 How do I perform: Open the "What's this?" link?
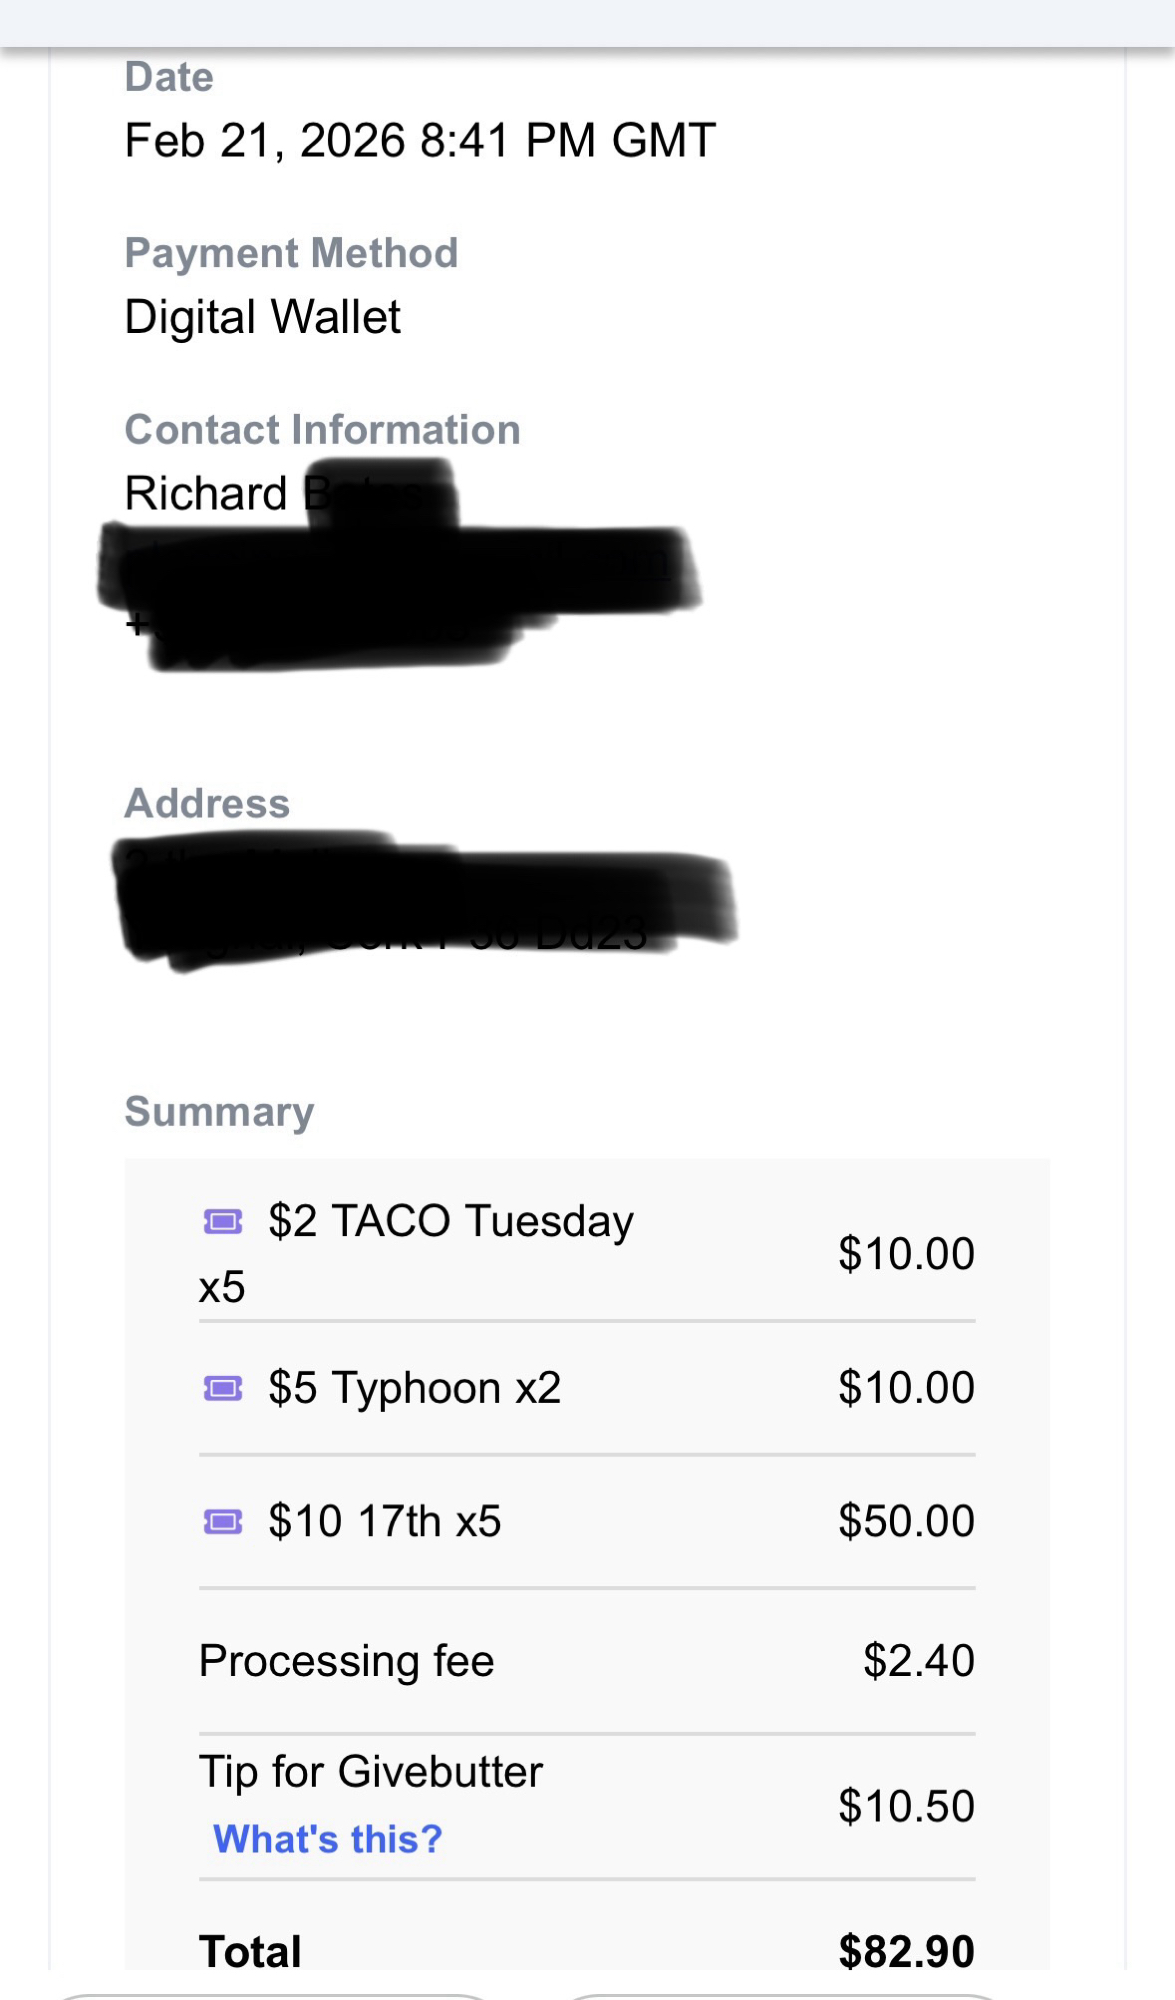pyautogui.click(x=327, y=1839)
